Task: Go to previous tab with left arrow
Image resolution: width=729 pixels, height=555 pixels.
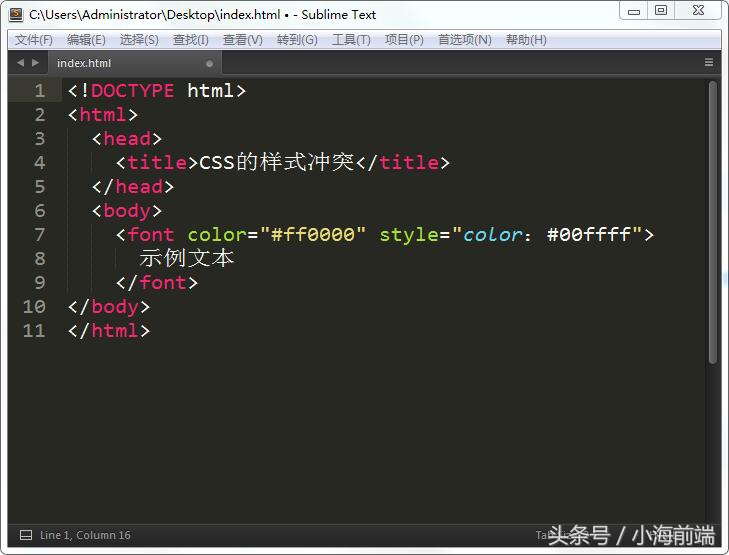Action: 20,63
